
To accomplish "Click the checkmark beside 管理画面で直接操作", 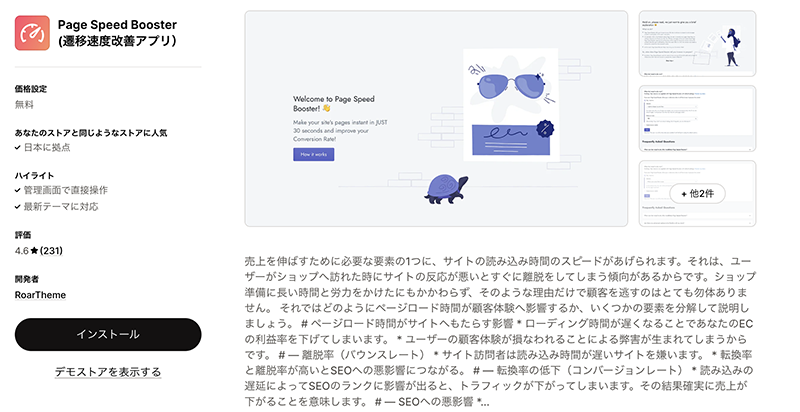I will coord(18,190).
